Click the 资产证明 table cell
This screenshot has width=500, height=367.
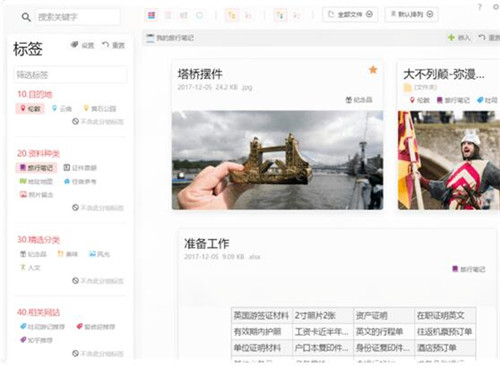coord(384,315)
